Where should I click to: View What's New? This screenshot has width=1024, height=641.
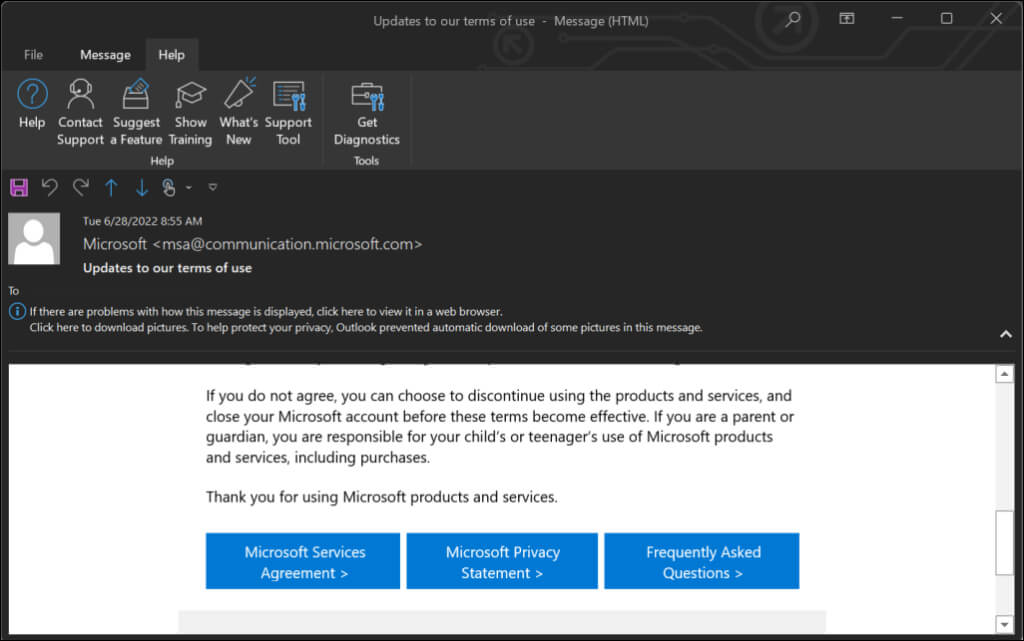[x=238, y=112]
